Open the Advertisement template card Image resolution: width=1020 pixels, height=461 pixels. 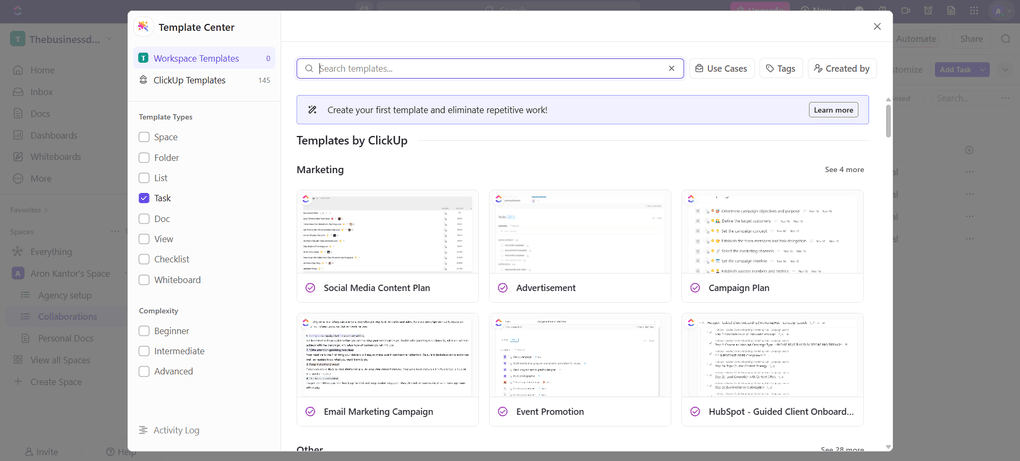(x=580, y=246)
